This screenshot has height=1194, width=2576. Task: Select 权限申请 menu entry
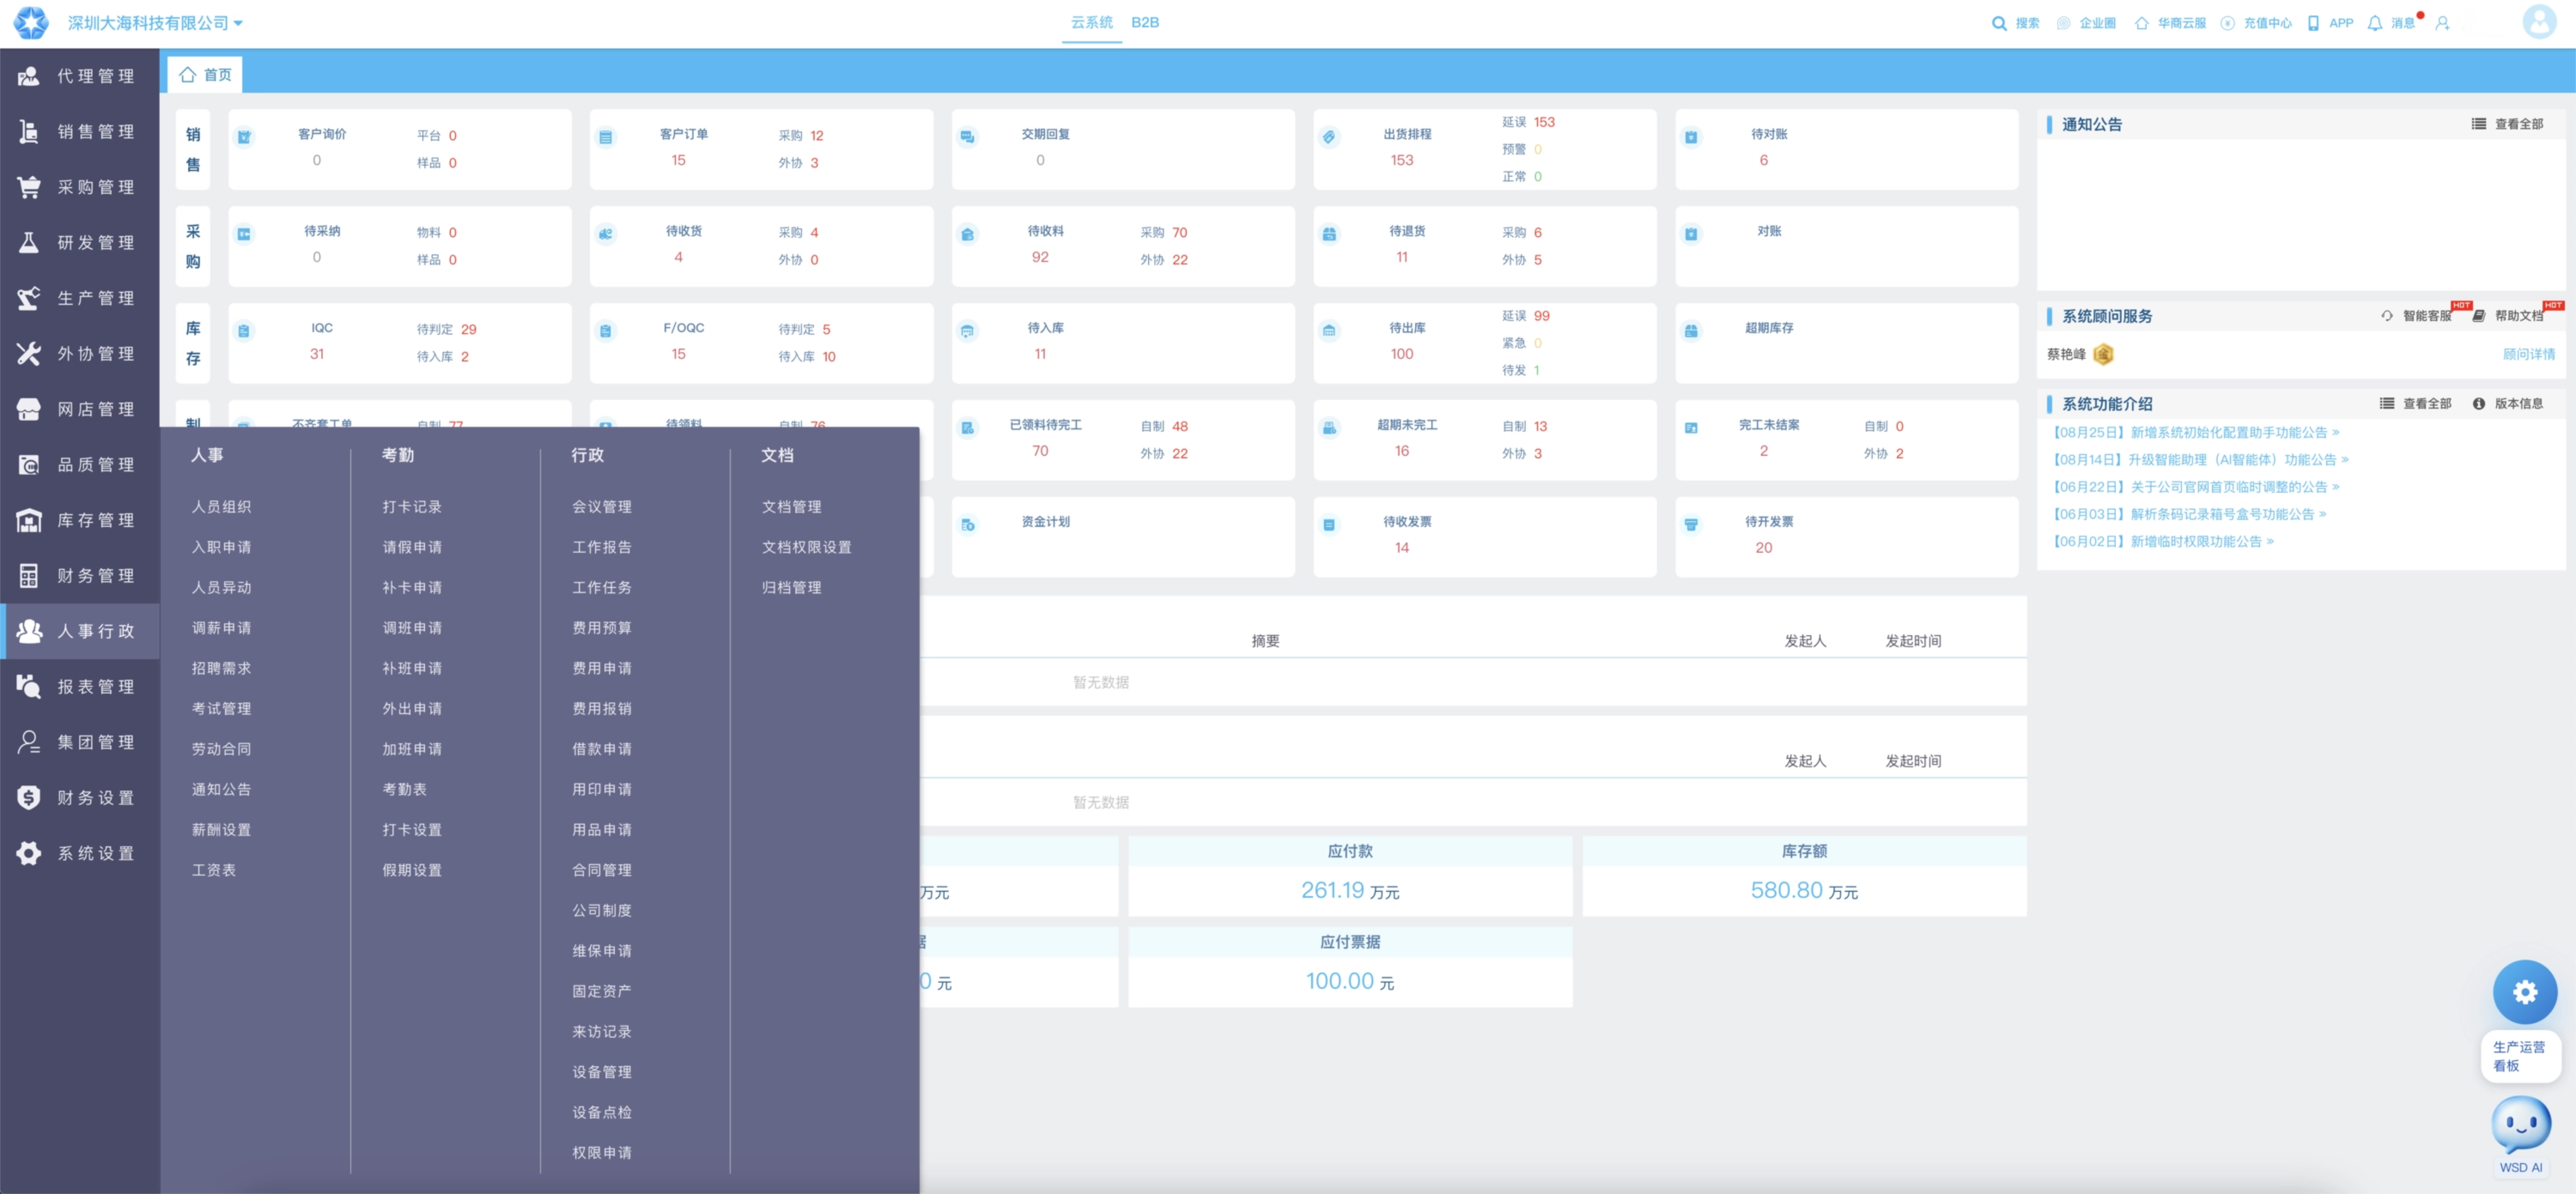coord(602,1153)
